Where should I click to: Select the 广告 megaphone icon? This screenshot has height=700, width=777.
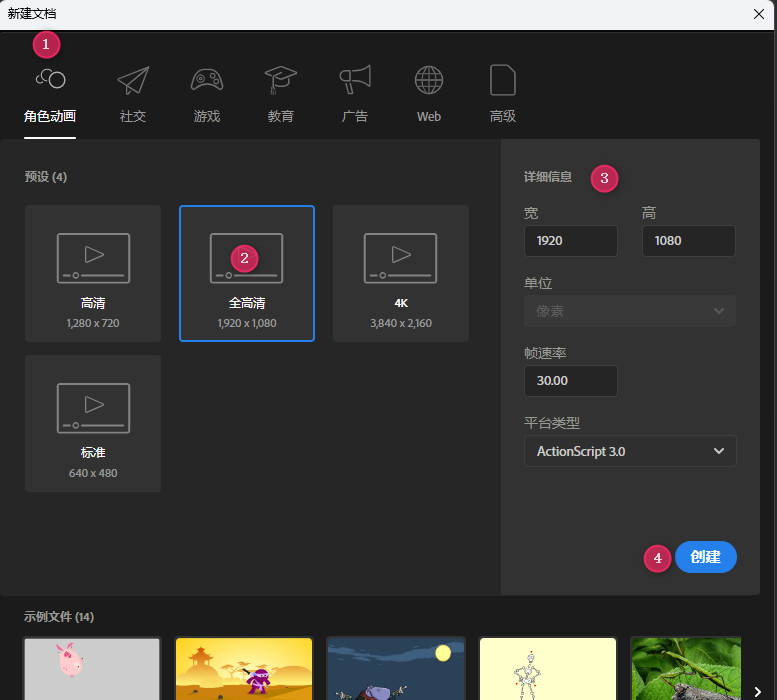tap(355, 79)
